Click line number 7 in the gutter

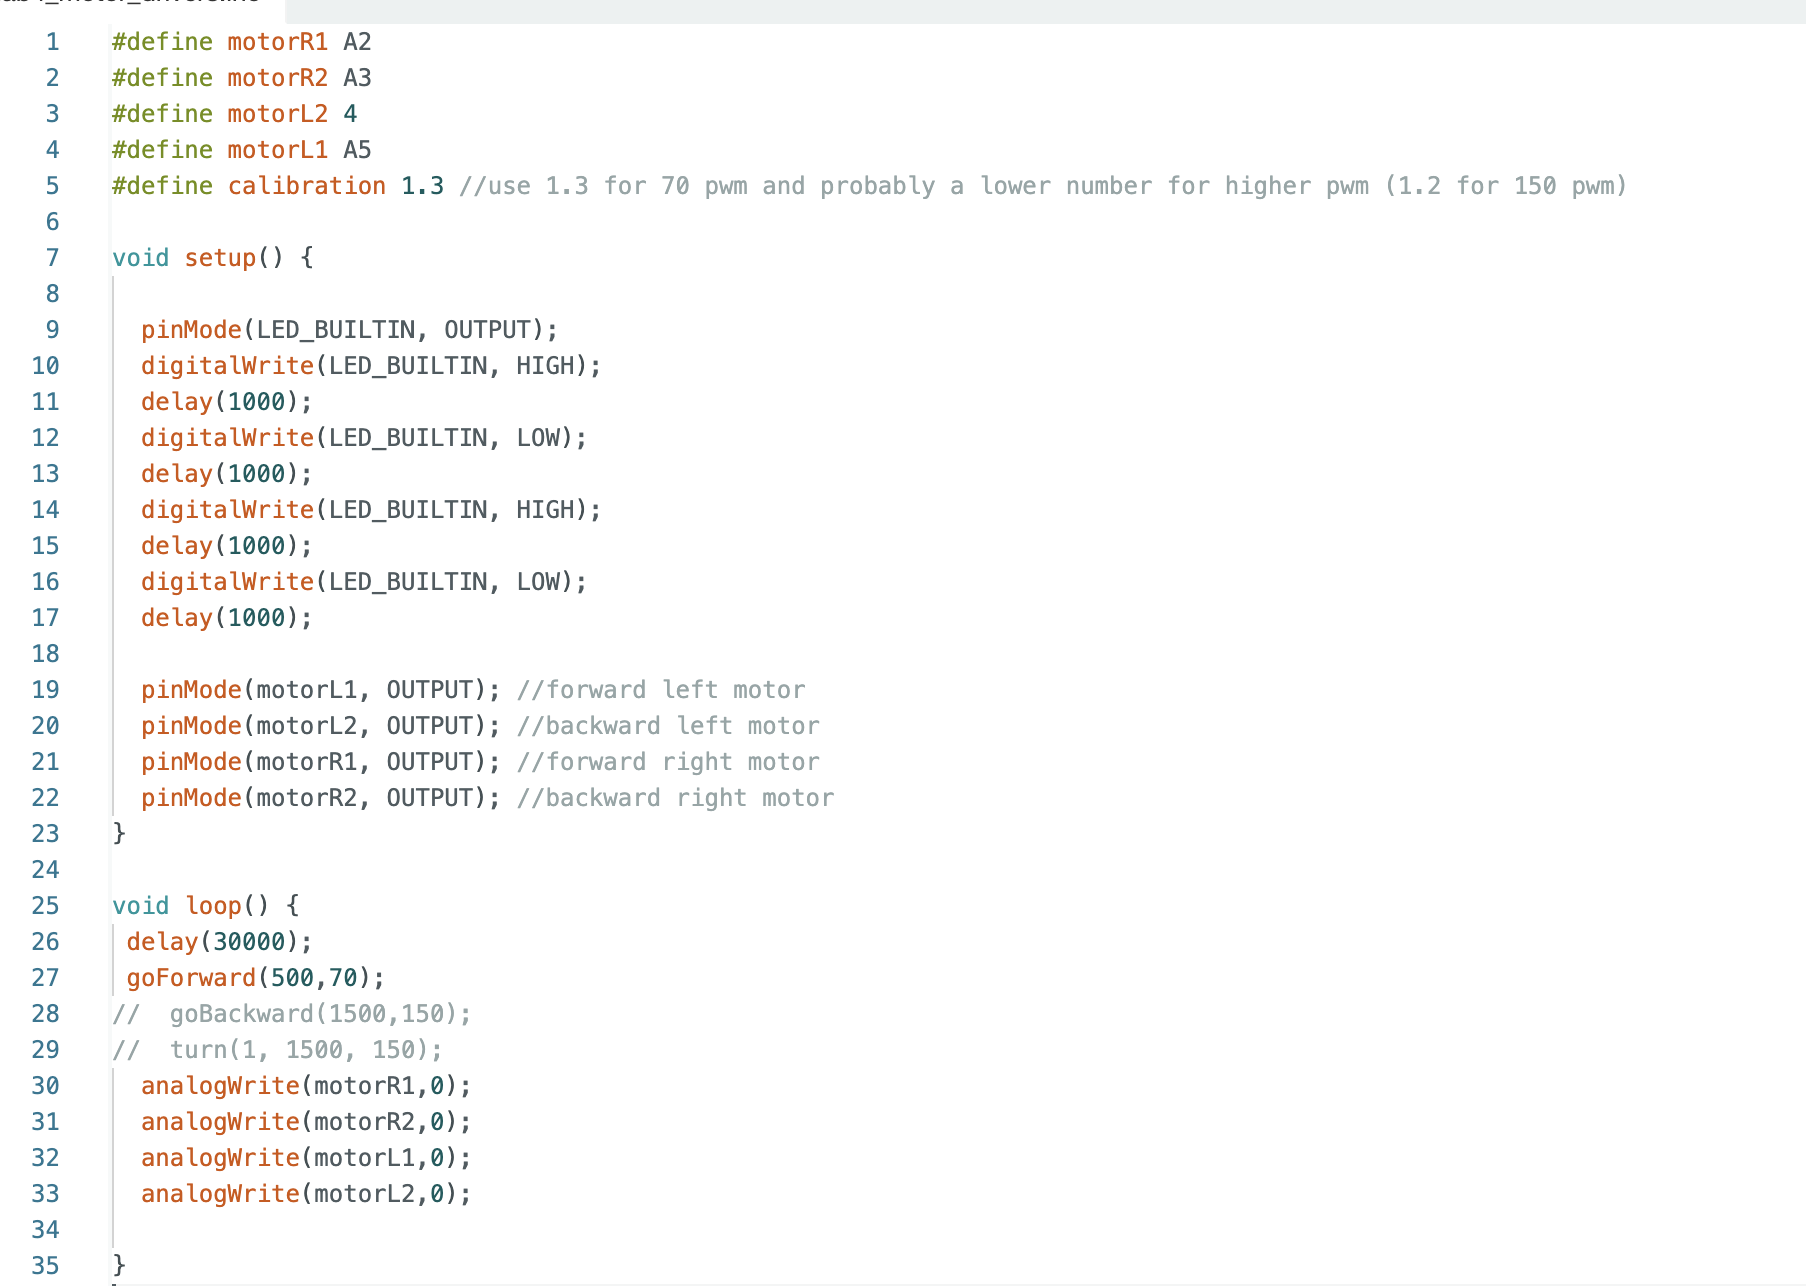(53, 258)
